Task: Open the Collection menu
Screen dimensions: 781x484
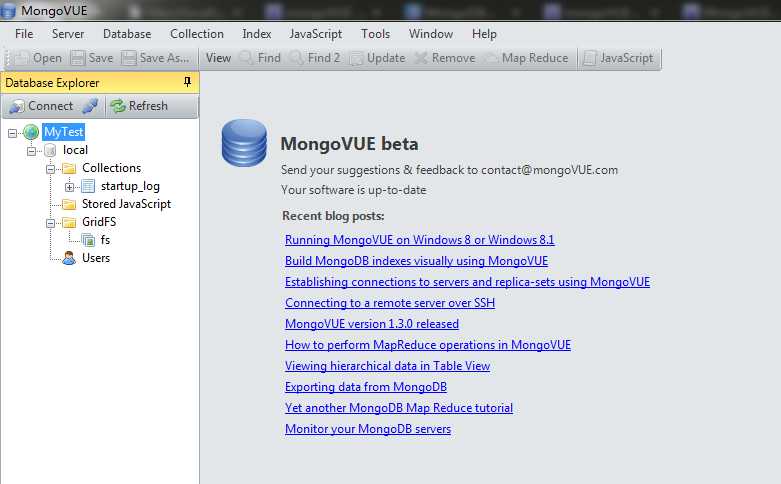Action: 197,34
